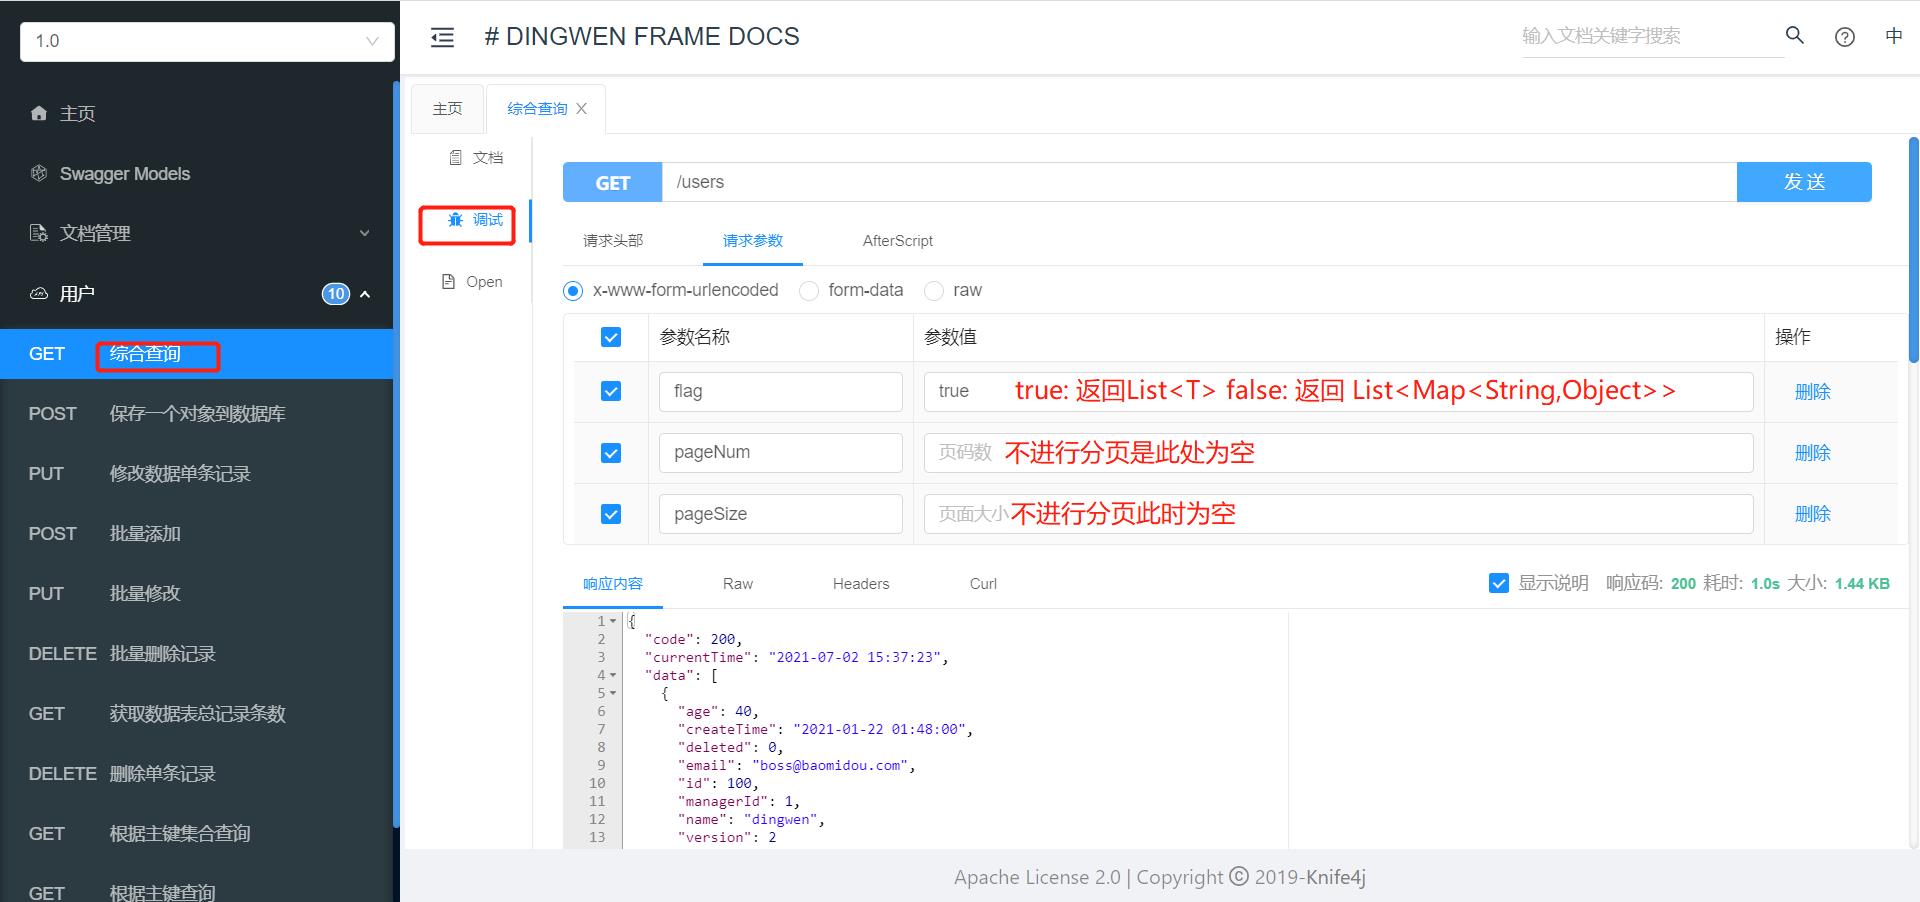This screenshot has height=902, width=1920.
Task: Select DELETE 批量删除记录 entry
Action: point(196,654)
